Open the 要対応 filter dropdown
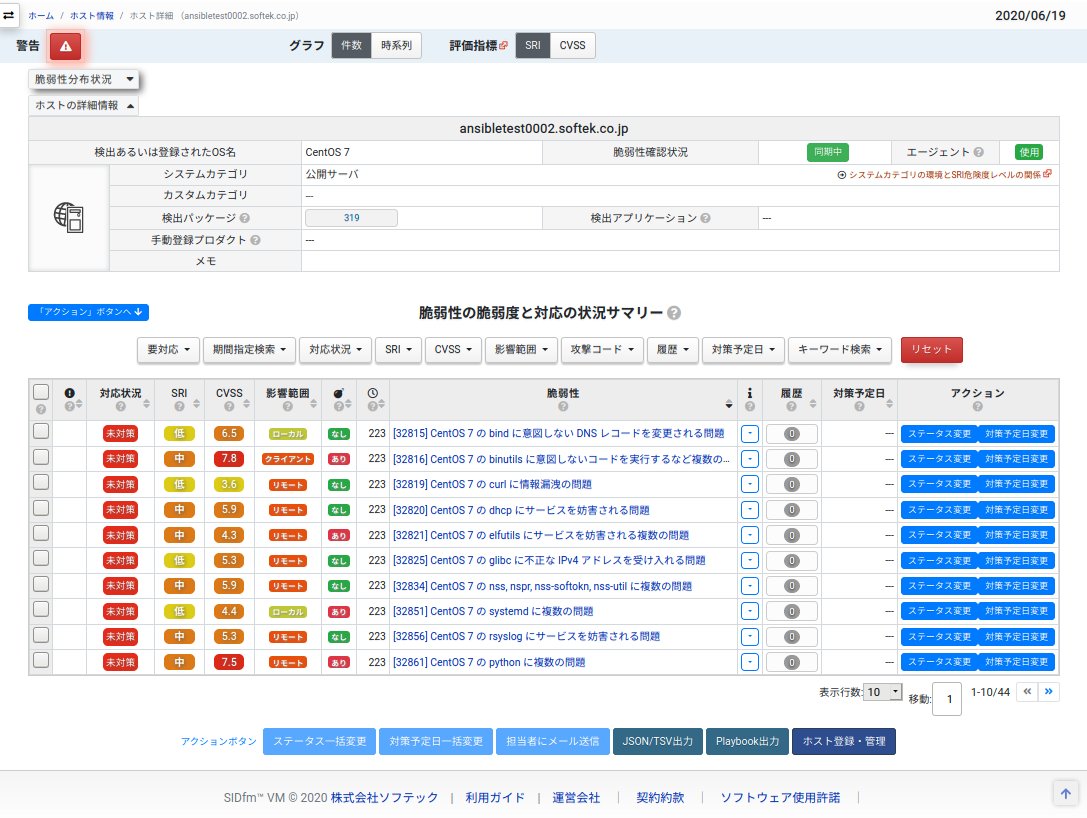Image resolution: width=1087 pixels, height=818 pixels. pyautogui.click(x=168, y=350)
